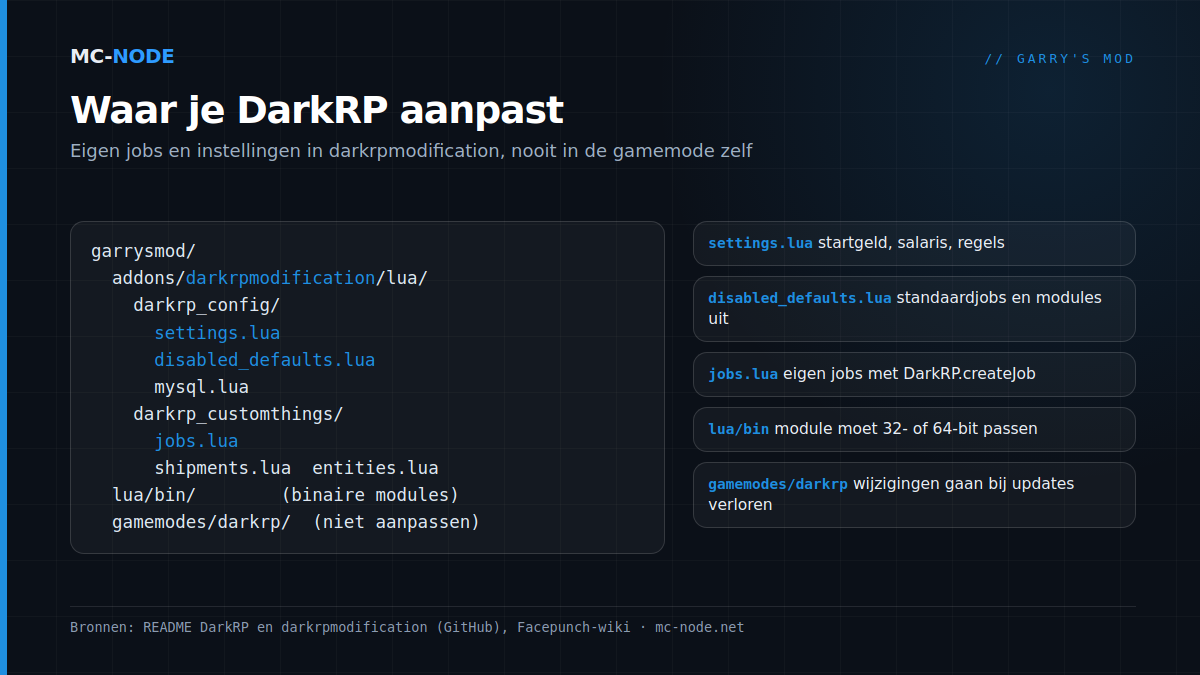Click the 'lua/bin' label in the 32/64-bit card

739,429
